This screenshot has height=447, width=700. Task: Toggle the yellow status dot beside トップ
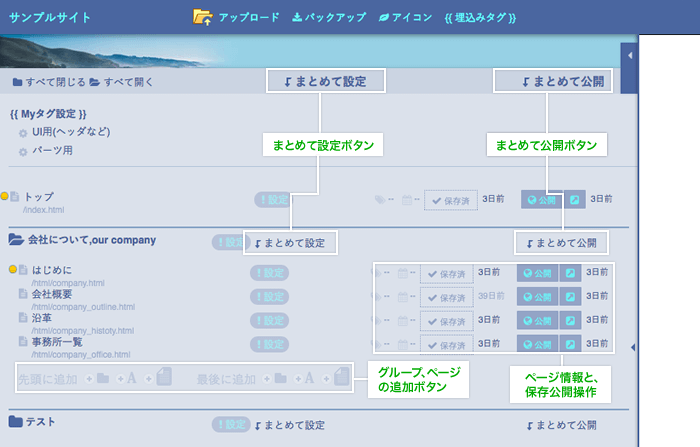point(5,197)
